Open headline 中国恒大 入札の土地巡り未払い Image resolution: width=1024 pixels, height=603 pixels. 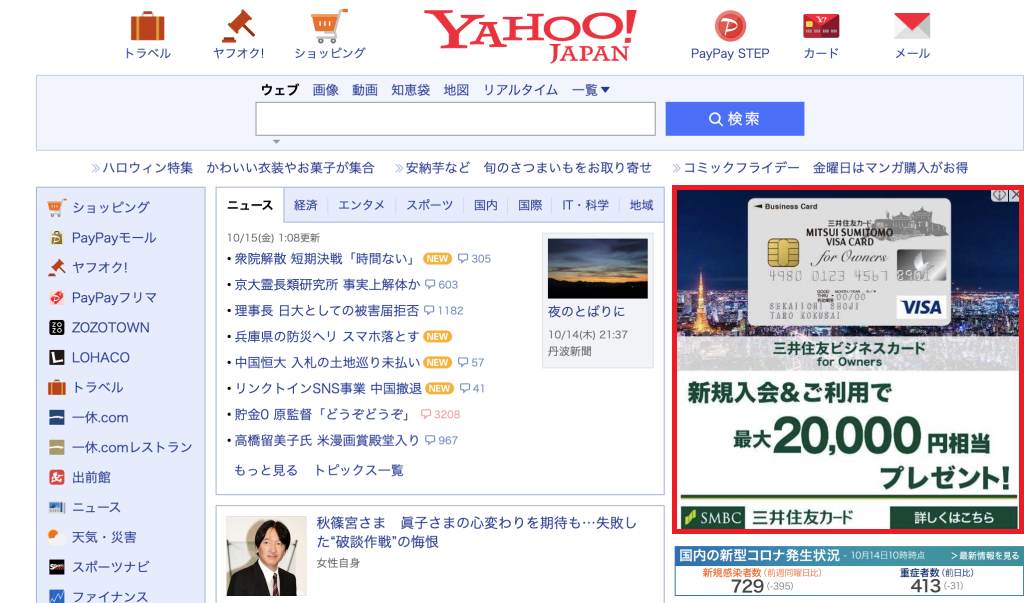[x=327, y=363]
